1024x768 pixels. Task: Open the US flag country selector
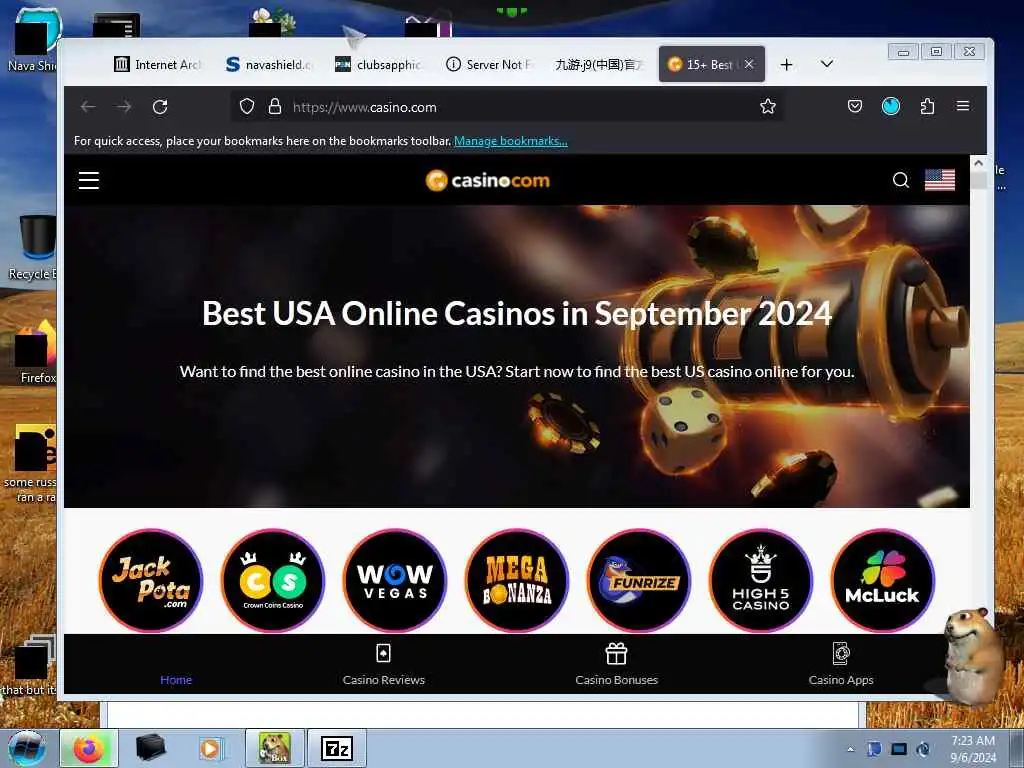(940, 180)
